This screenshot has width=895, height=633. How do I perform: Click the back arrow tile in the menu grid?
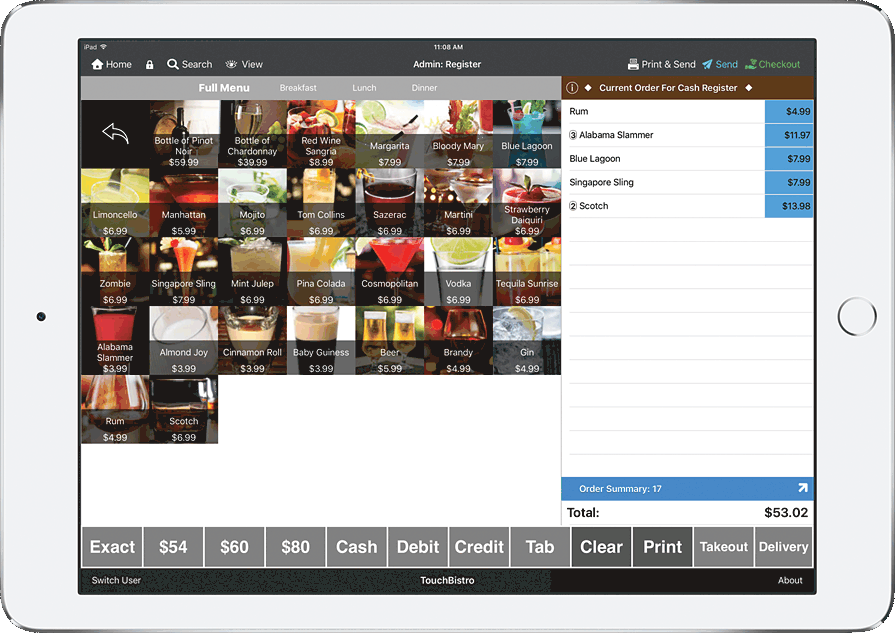114,131
